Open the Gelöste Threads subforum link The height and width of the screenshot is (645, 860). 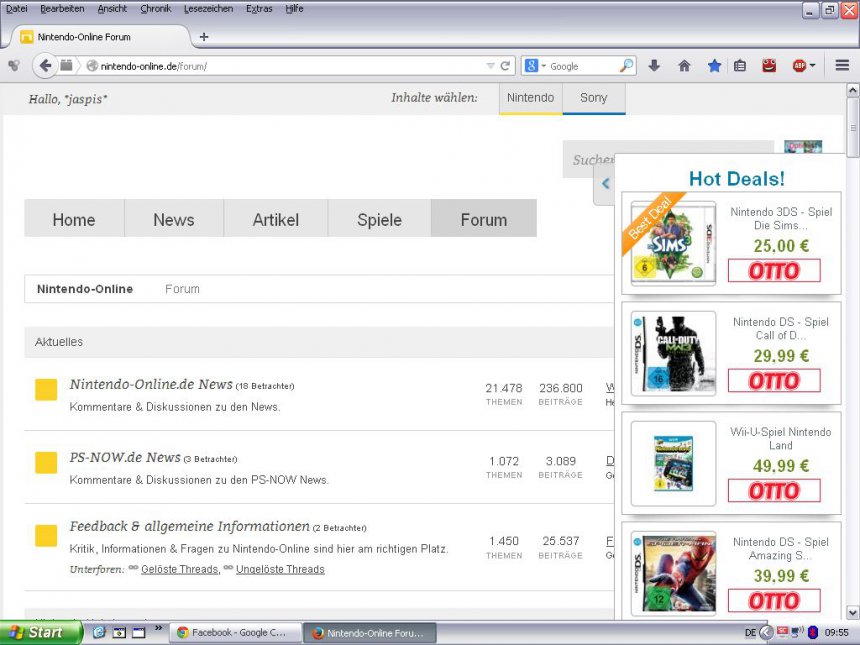point(179,570)
